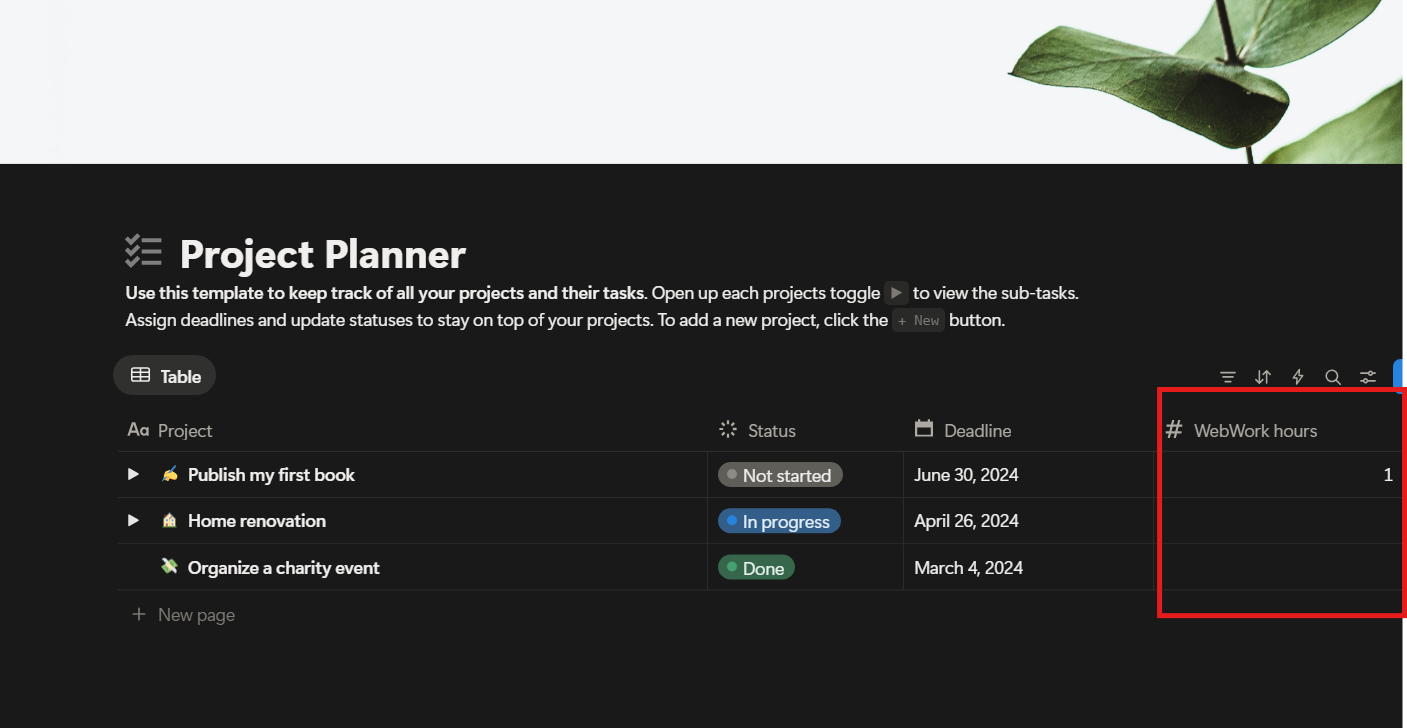Click the Project Planner checklist page icon
This screenshot has height=728, width=1407.
144,252
